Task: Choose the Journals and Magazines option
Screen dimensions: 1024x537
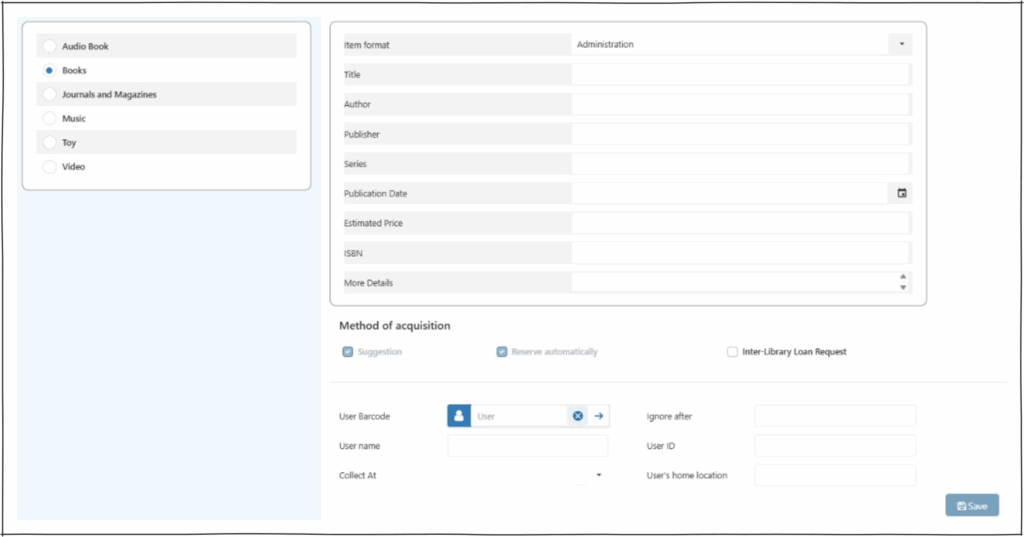Action: point(49,95)
